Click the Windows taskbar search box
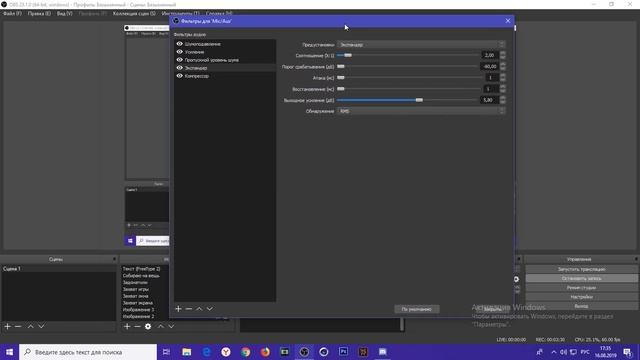This screenshot has height=360, width=640. [88, 352]
